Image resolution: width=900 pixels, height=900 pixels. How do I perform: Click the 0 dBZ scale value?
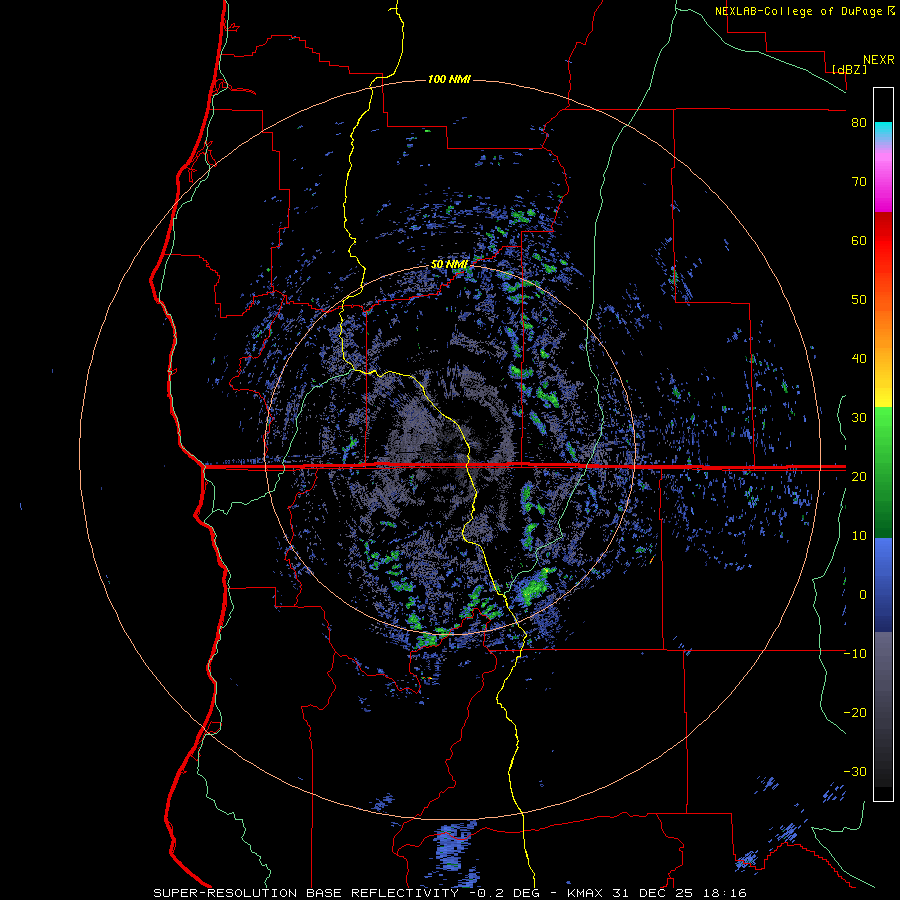(x=863, y=595)
